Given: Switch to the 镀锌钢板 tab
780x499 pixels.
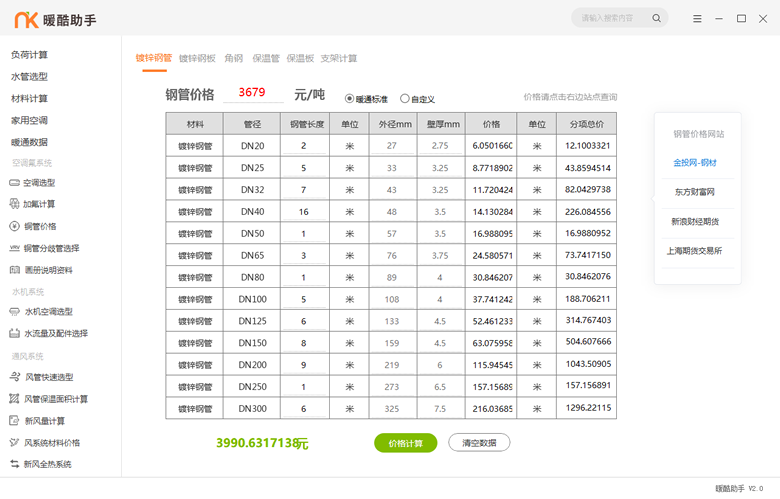Looking at the screenshot, I should pyautogui.click(x=197, y=59).
